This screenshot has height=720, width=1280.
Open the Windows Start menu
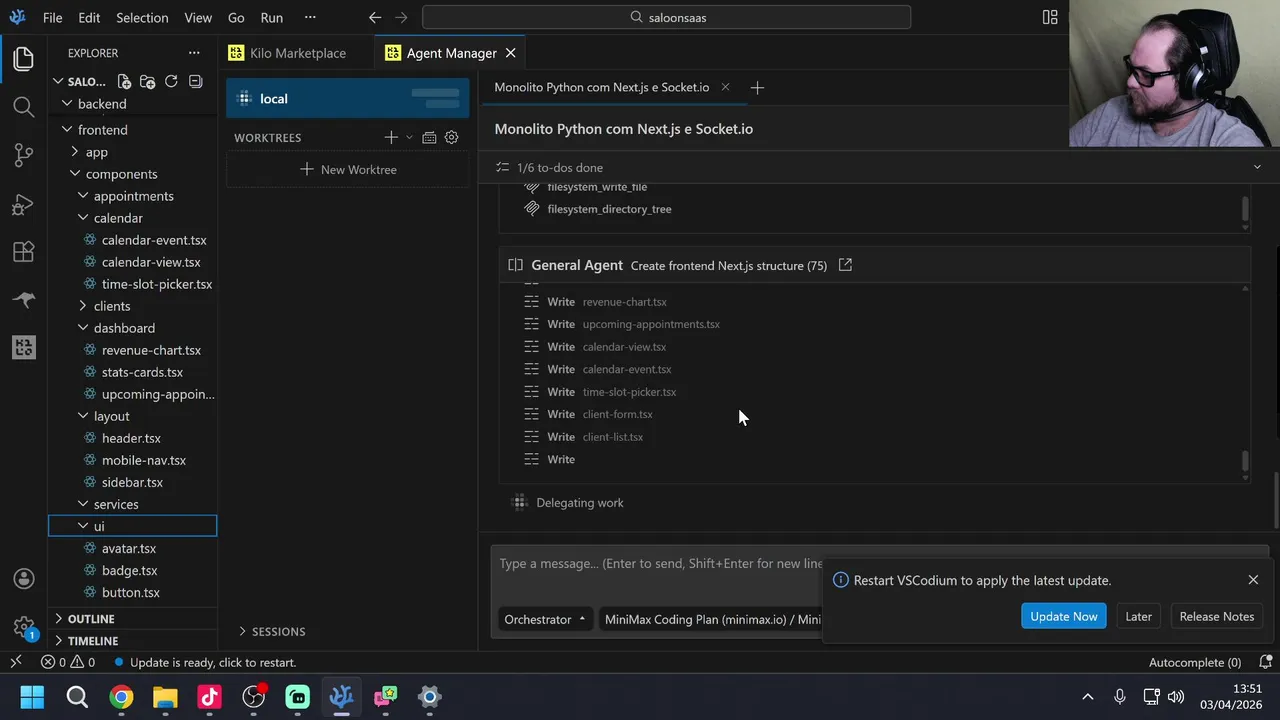pyautogui.click(x=32, y=697)
